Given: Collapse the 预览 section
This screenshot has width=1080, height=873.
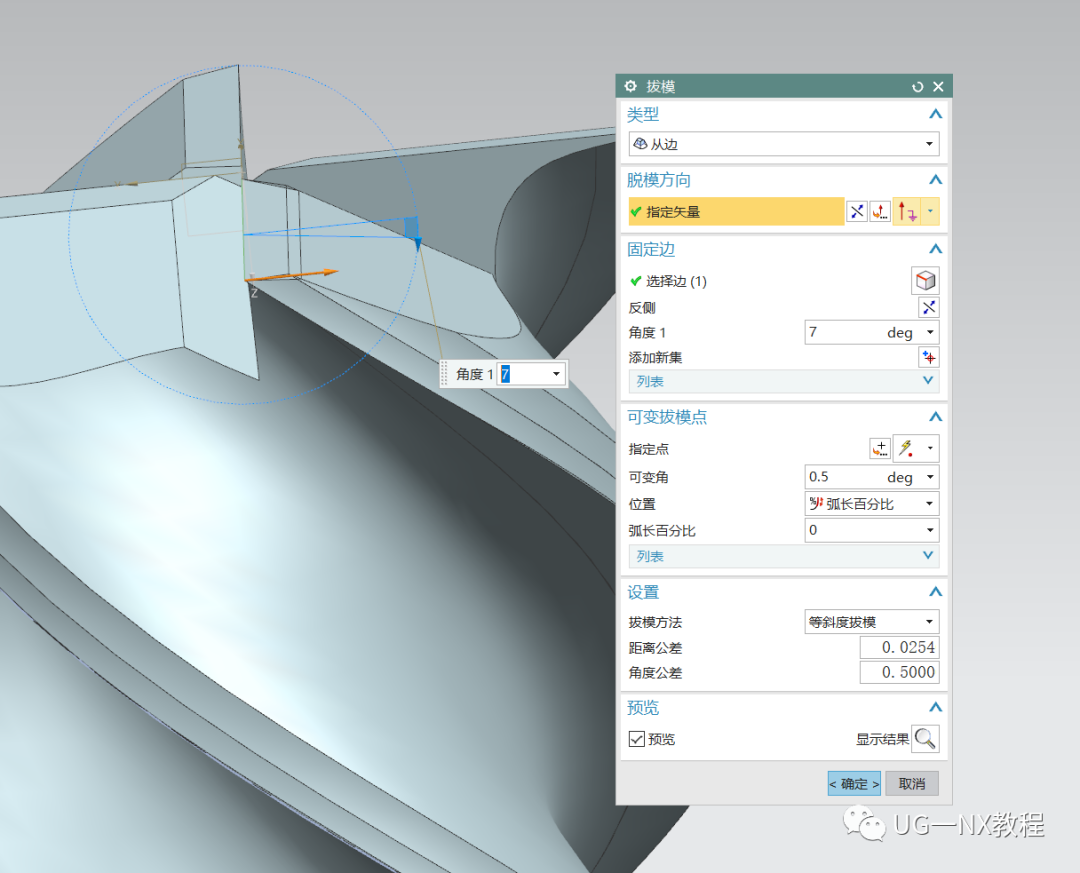Looking at the screenshot, I should [x=935, y=708].
